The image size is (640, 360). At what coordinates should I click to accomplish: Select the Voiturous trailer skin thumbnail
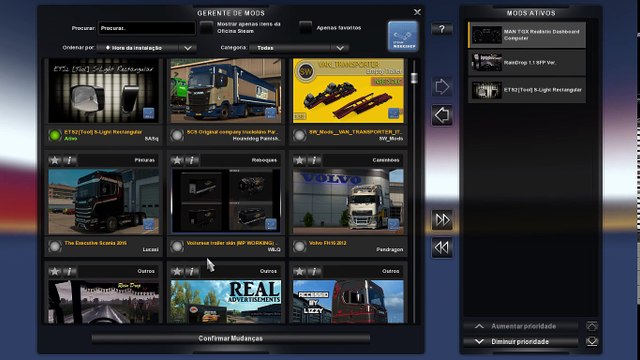tap(226, 202)
